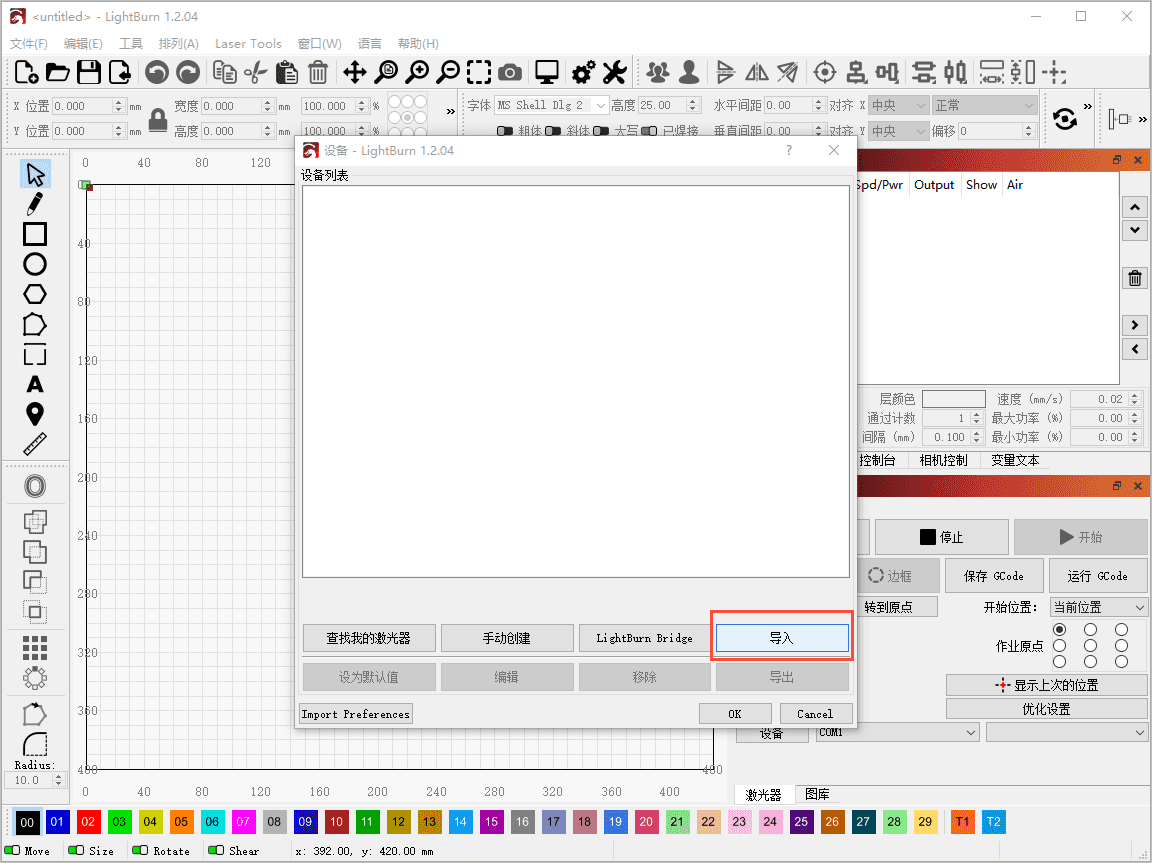Viewport: 1152px width, 863px height.
Task: Redo action with the redo arrow
Action: tap(188, 72)
